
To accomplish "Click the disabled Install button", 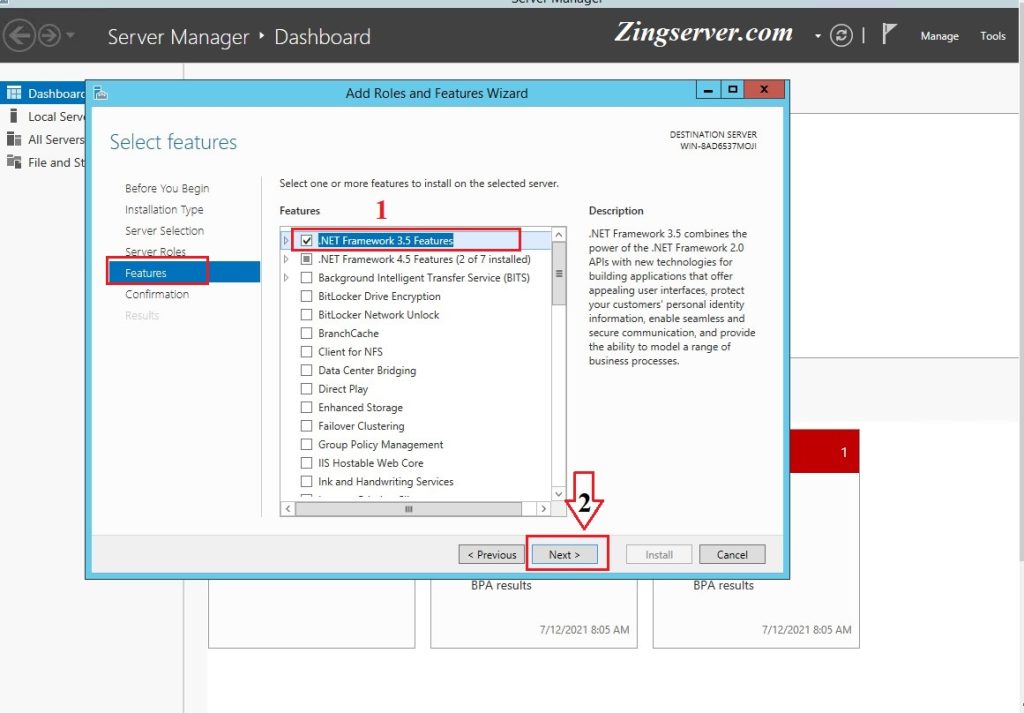I will (659, 554).
